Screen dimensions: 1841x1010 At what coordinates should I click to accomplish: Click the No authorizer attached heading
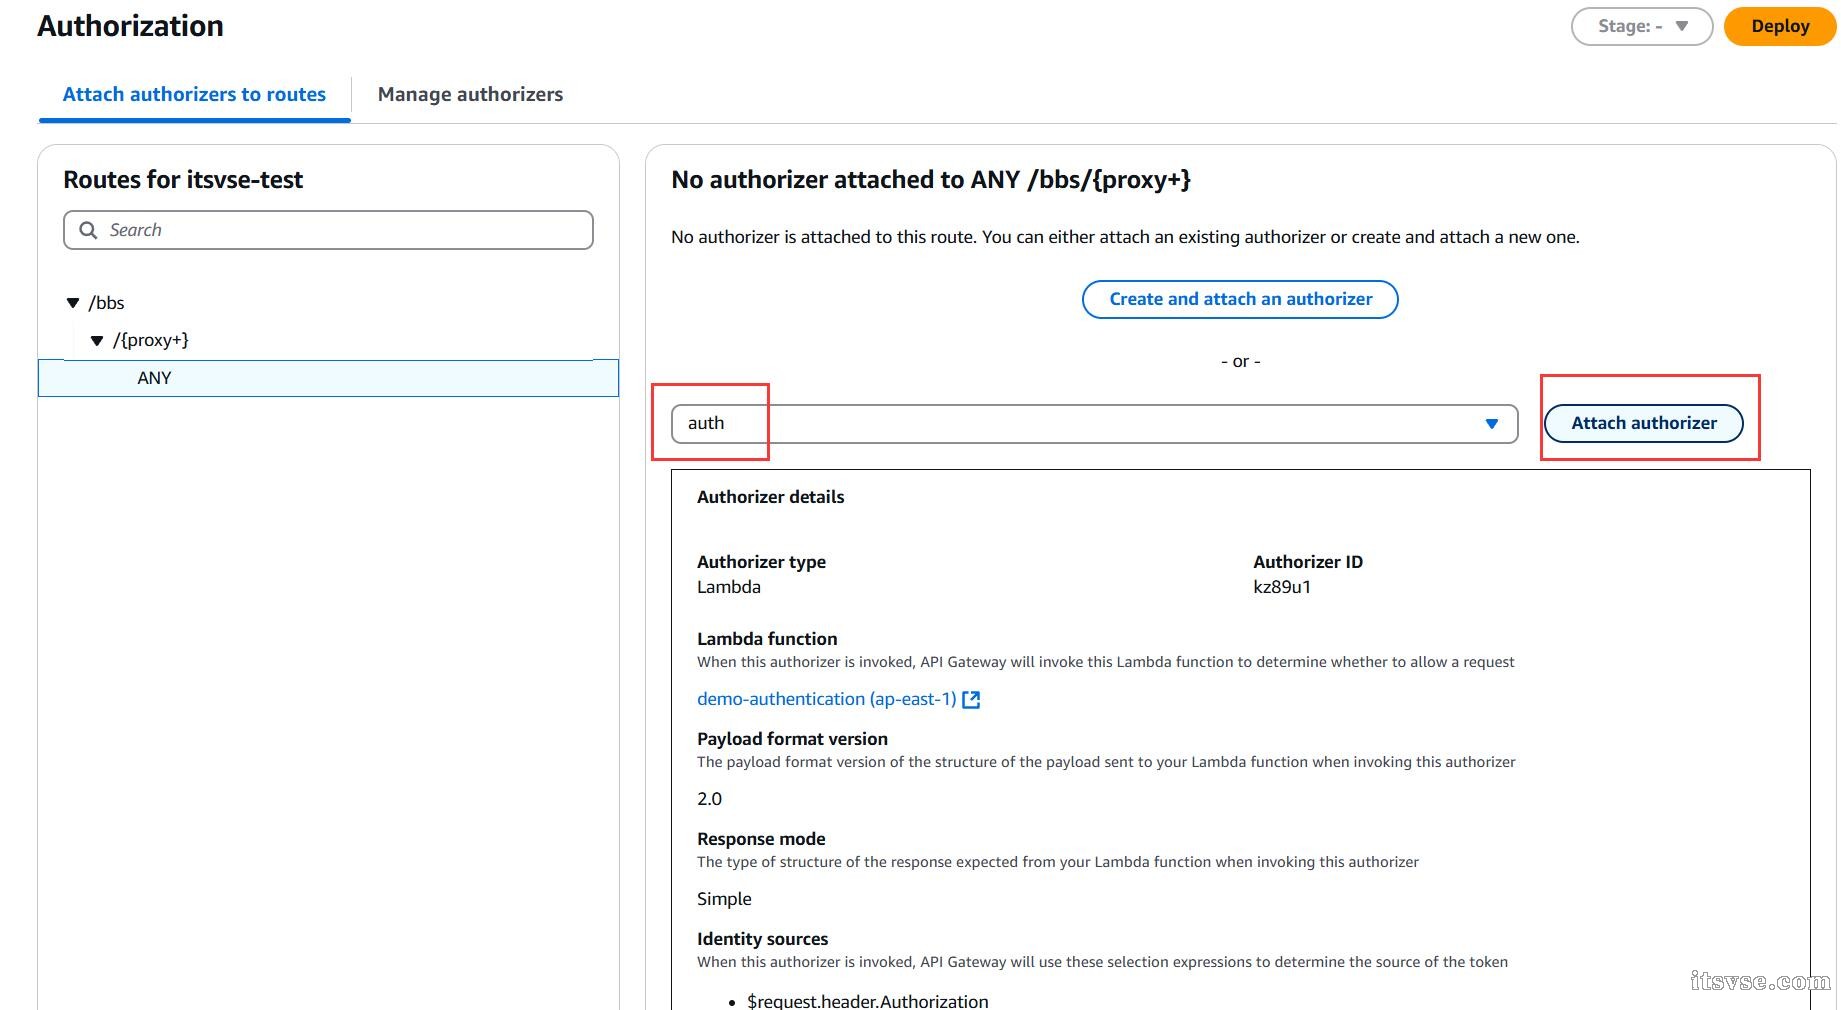pyautogui.click(x=931, y=180)
